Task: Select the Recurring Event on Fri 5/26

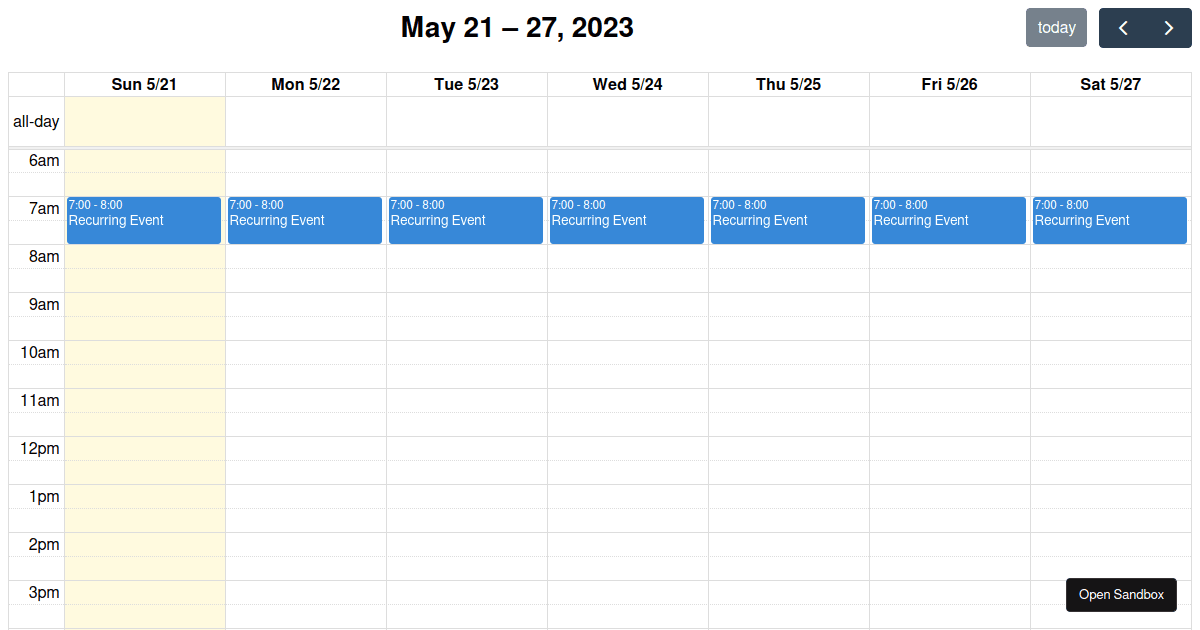Action: (948, 220)
